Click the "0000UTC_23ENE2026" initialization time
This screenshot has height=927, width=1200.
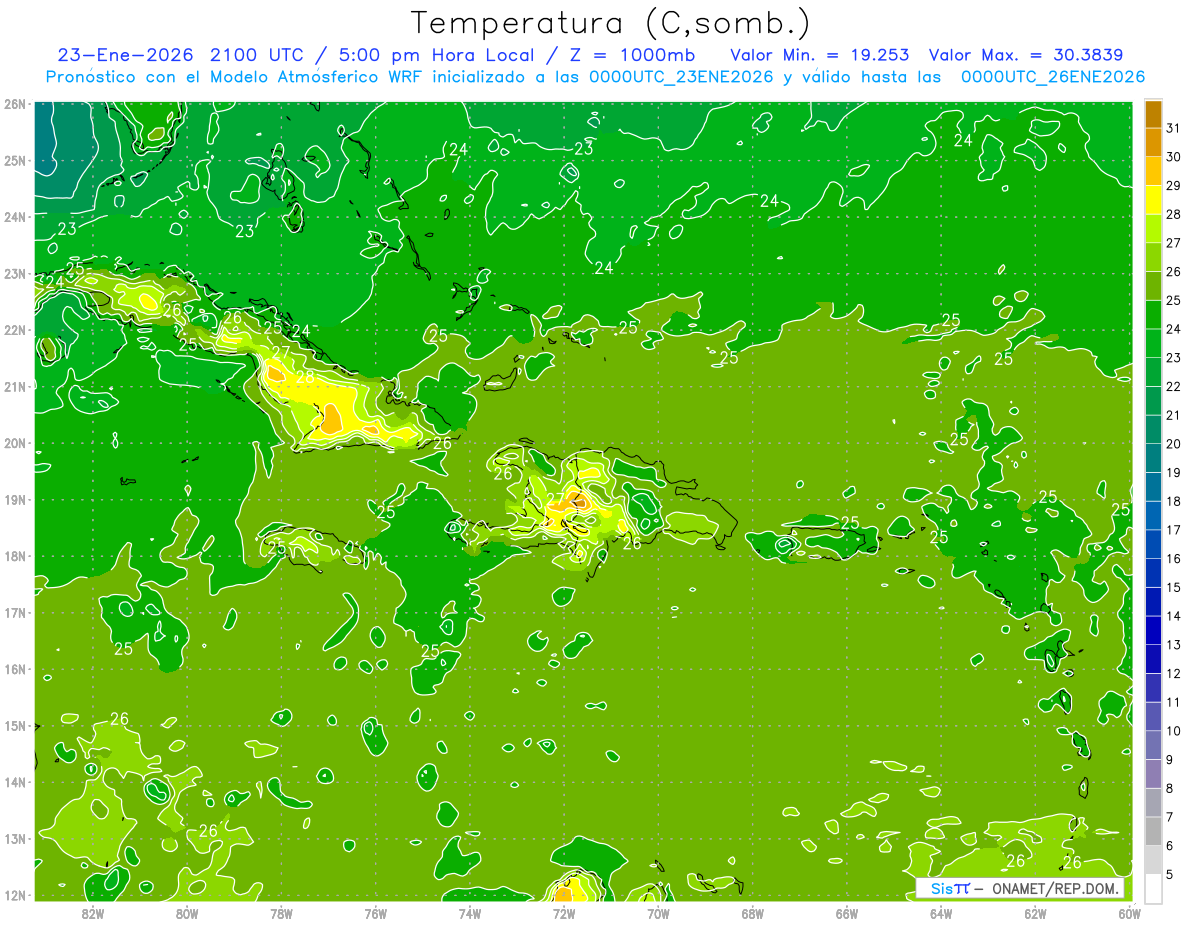pyautogui.click(x=681, y=77)
